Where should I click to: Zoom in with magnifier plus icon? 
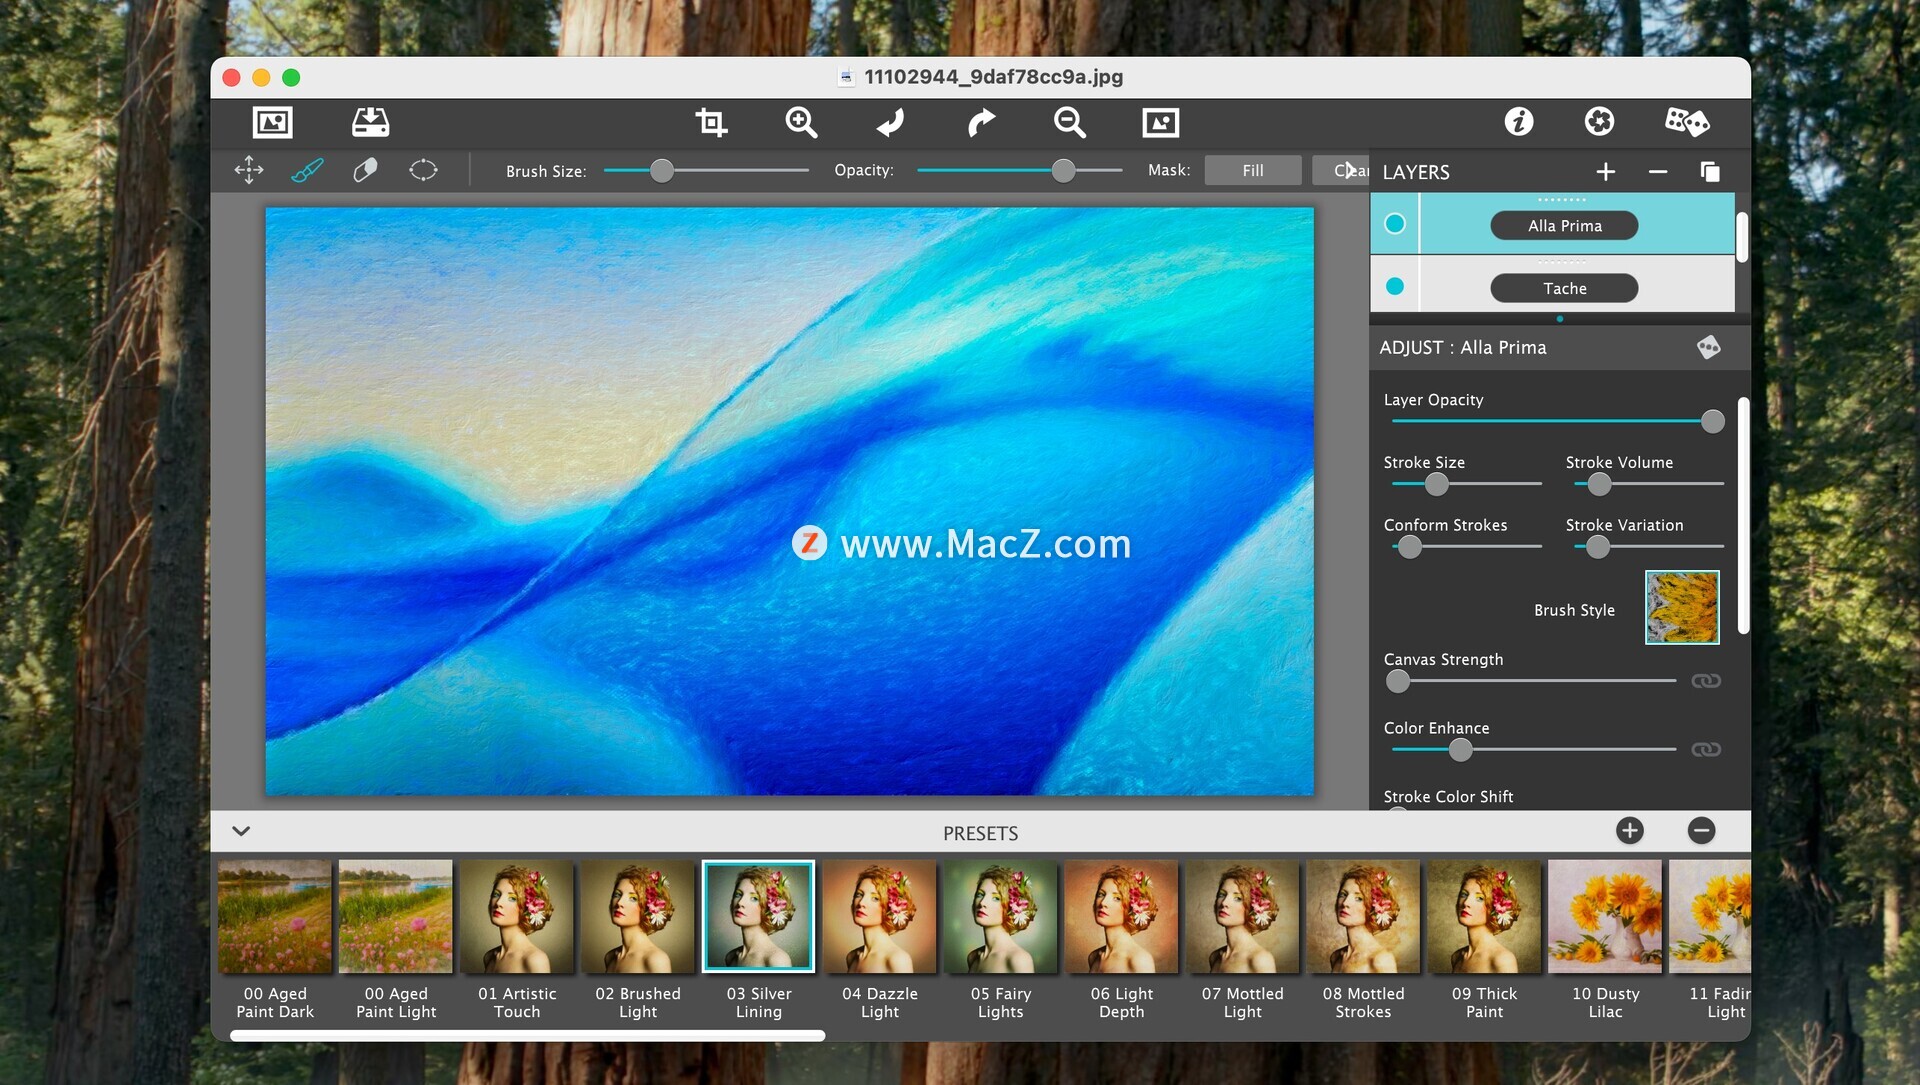pyautogui.click(x=801, y=122)
